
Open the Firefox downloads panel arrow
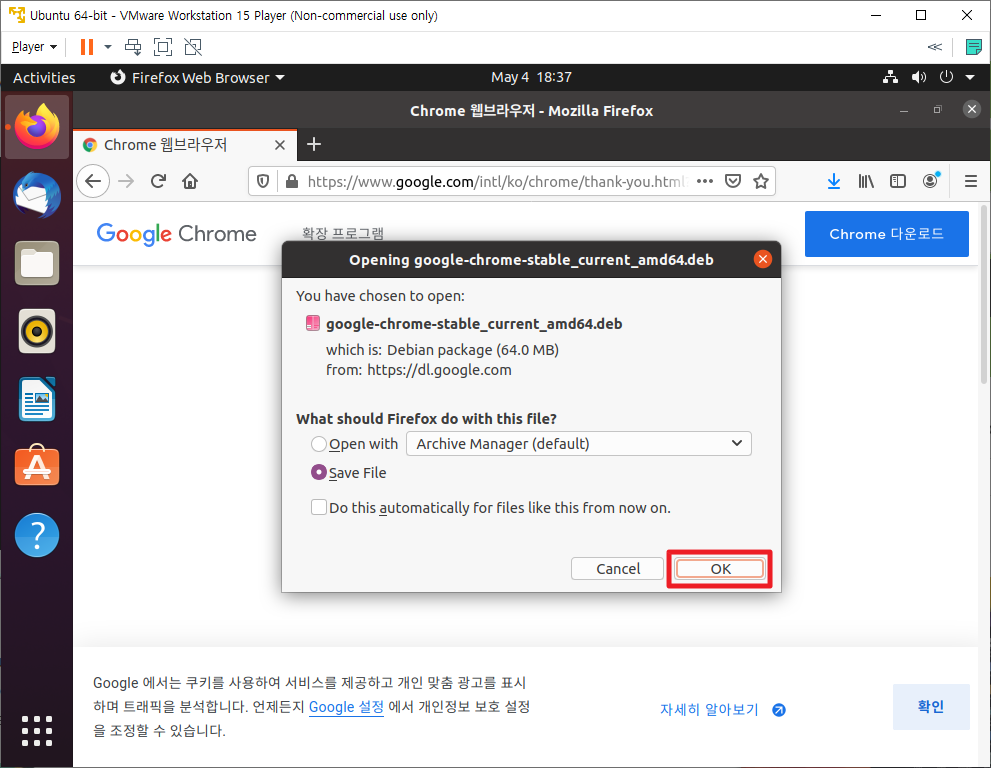coord(834,181)
